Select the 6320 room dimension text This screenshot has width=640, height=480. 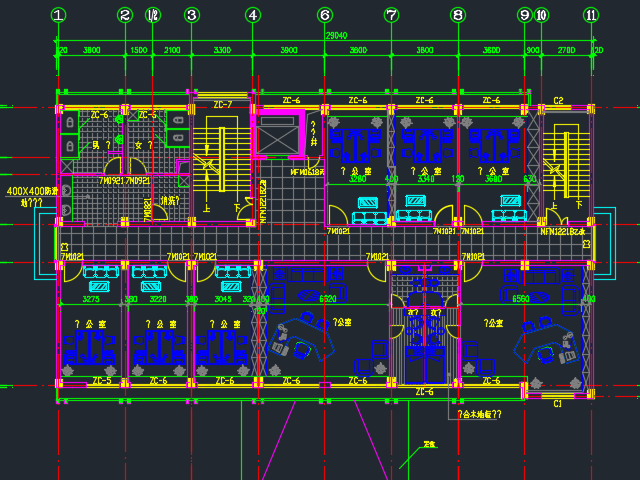click(327, 299)
